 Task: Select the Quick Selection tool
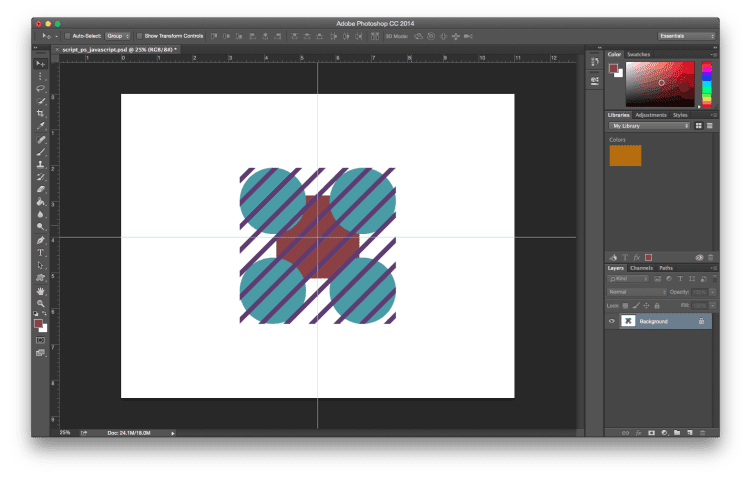(x=40, y=101)
